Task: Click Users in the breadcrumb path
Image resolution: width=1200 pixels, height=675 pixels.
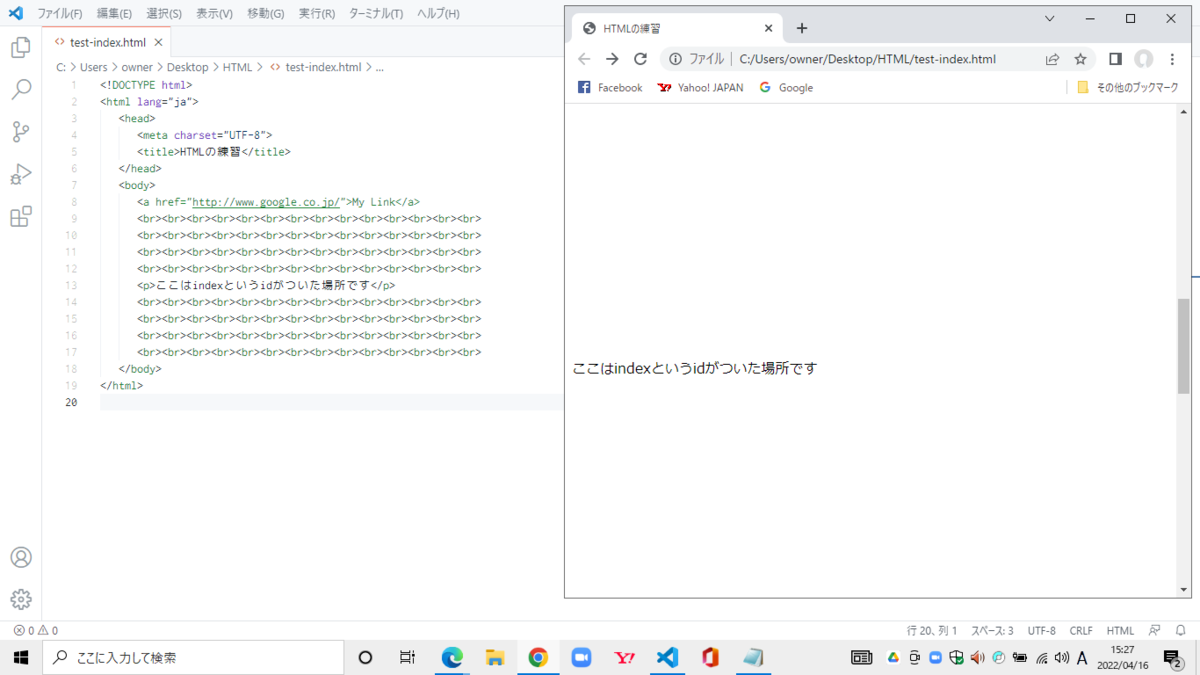Action: tap(93, 67)
